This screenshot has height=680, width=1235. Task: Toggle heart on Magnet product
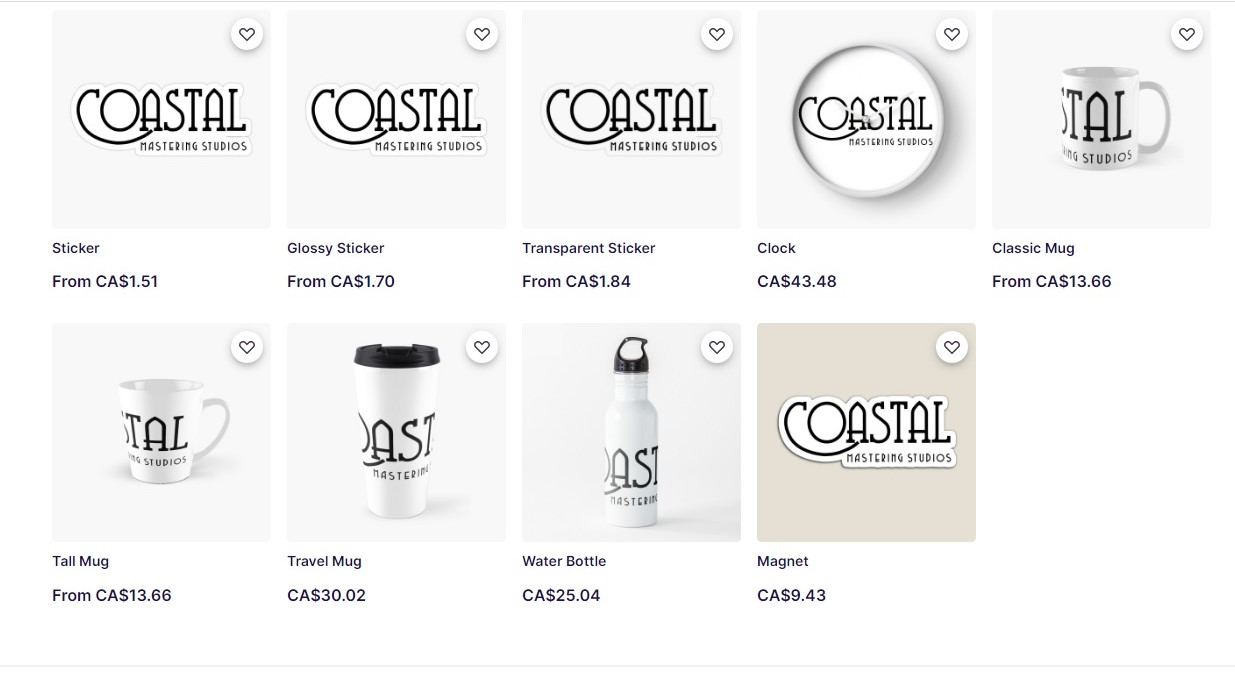952,347
